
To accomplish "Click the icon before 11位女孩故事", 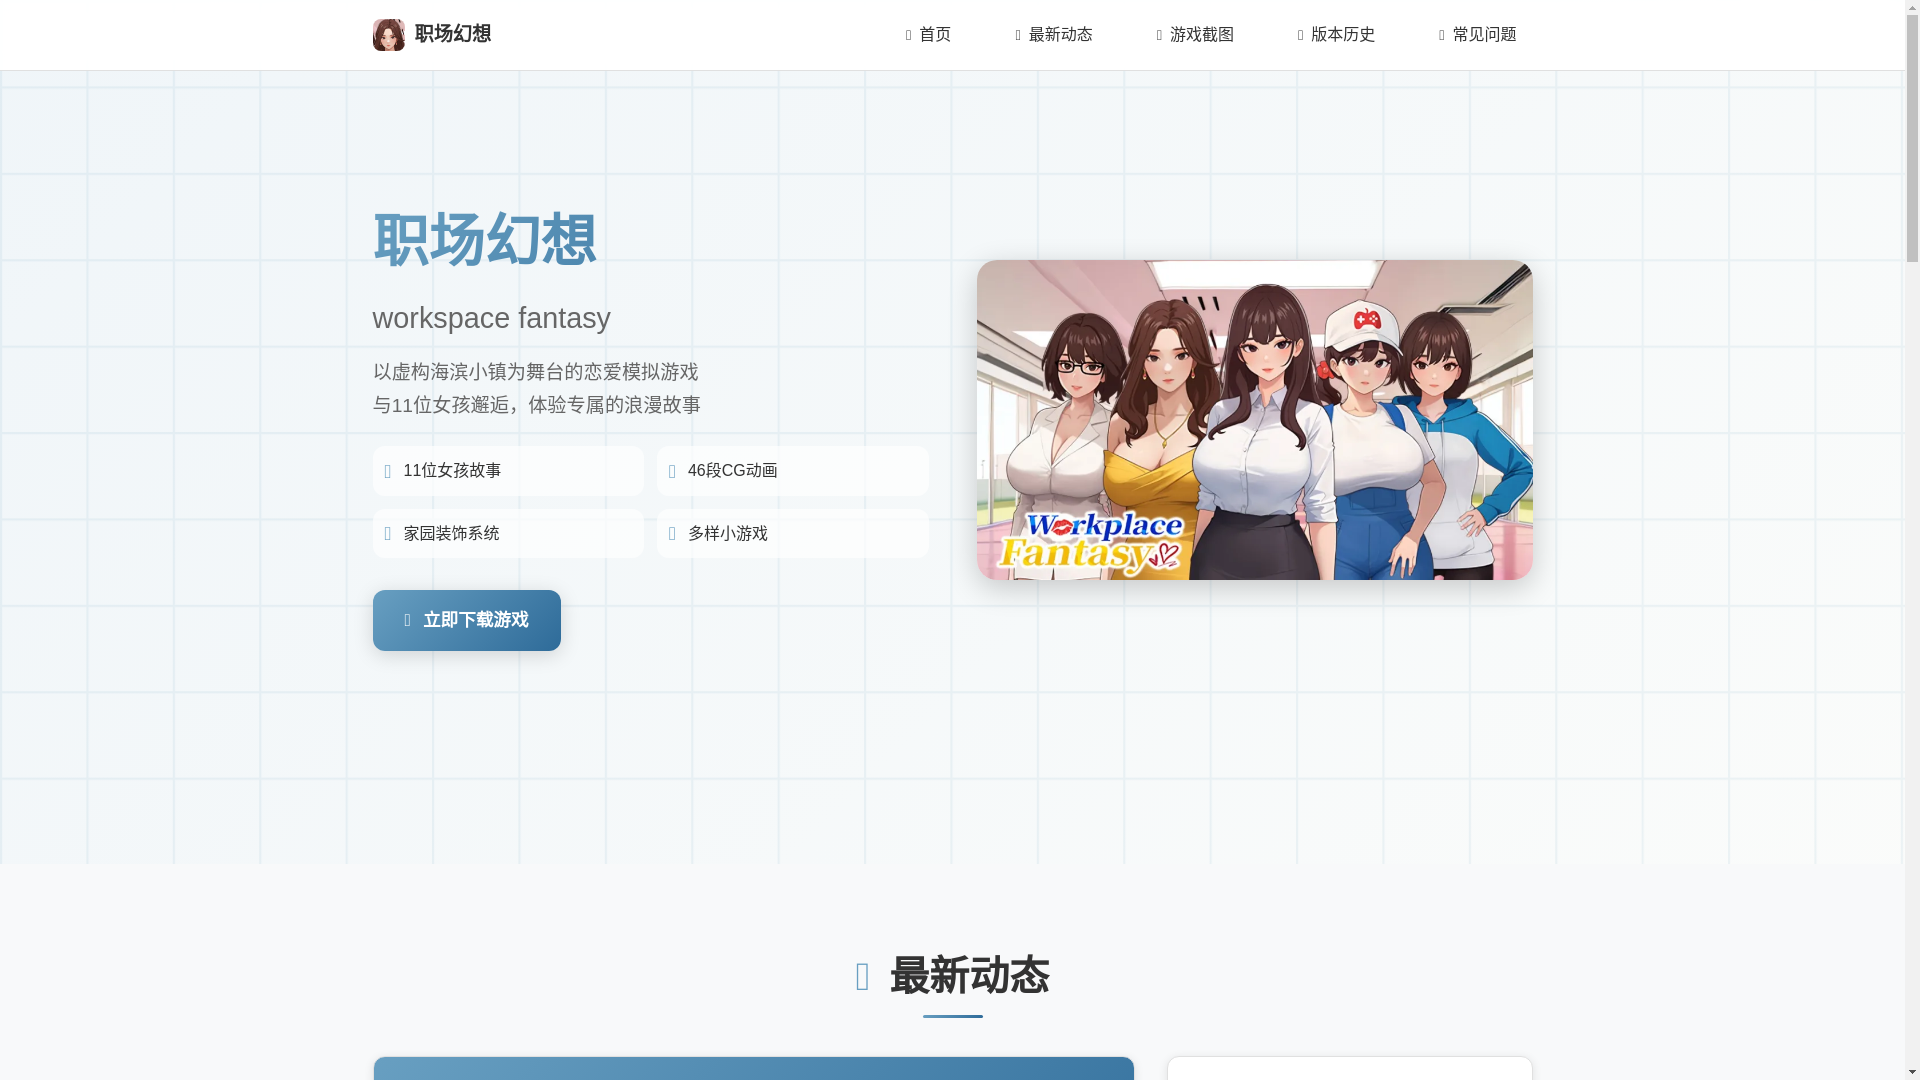I will click(388, 472).
